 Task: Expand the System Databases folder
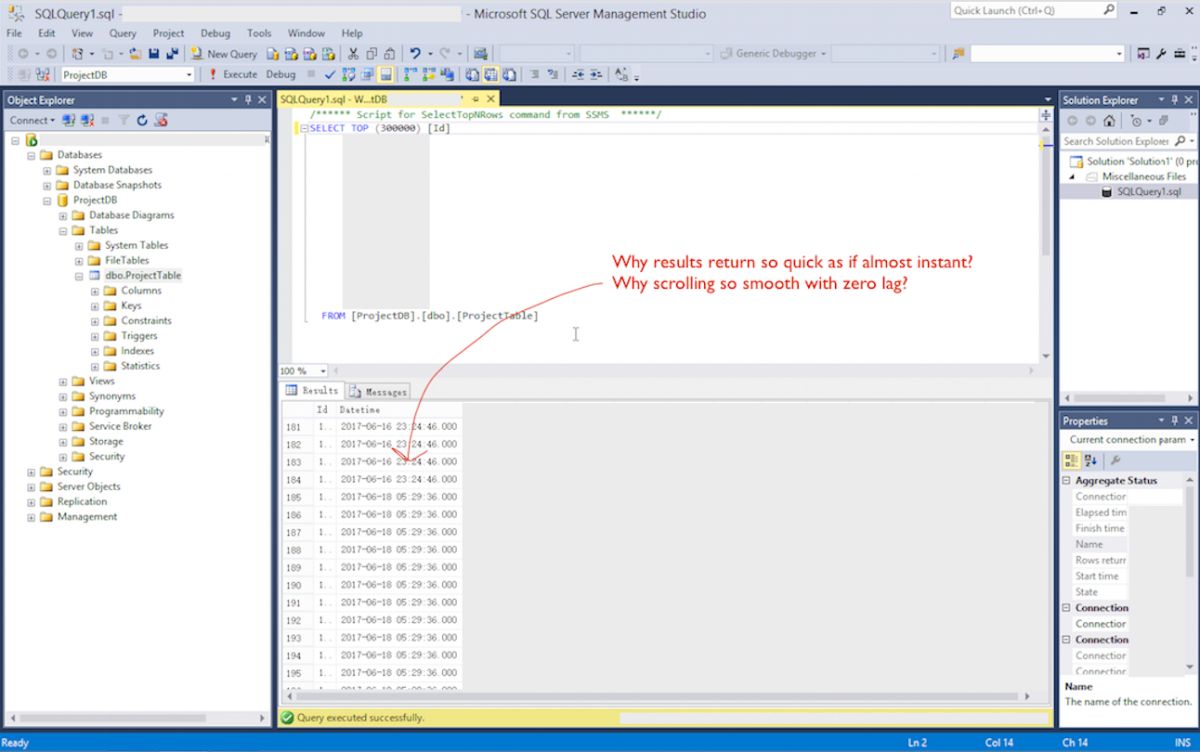pos(47,170)
